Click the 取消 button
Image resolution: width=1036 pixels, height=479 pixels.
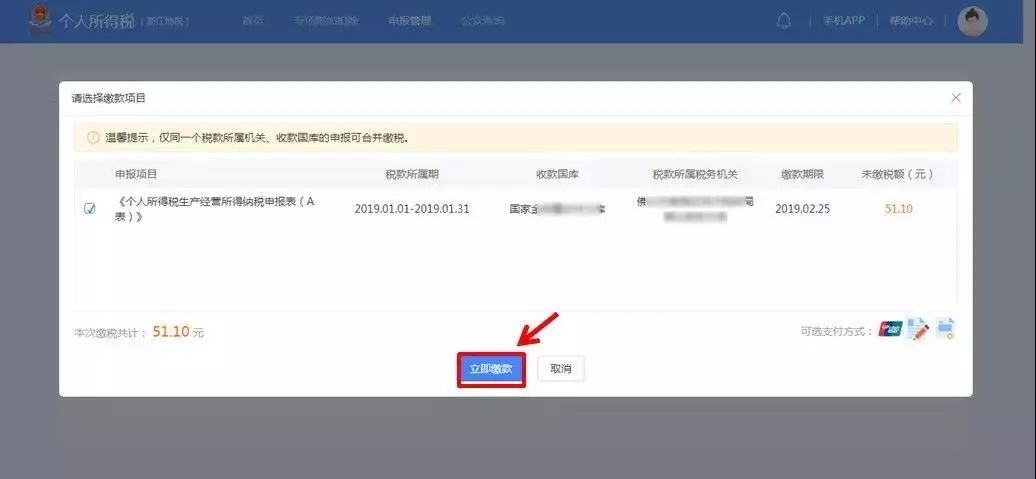click(x=561, y=369)
